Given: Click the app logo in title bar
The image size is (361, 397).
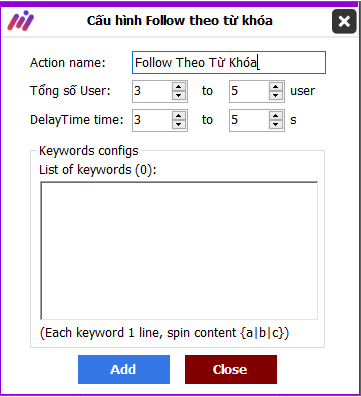Looking at the screenshot, I should point(21,20).
